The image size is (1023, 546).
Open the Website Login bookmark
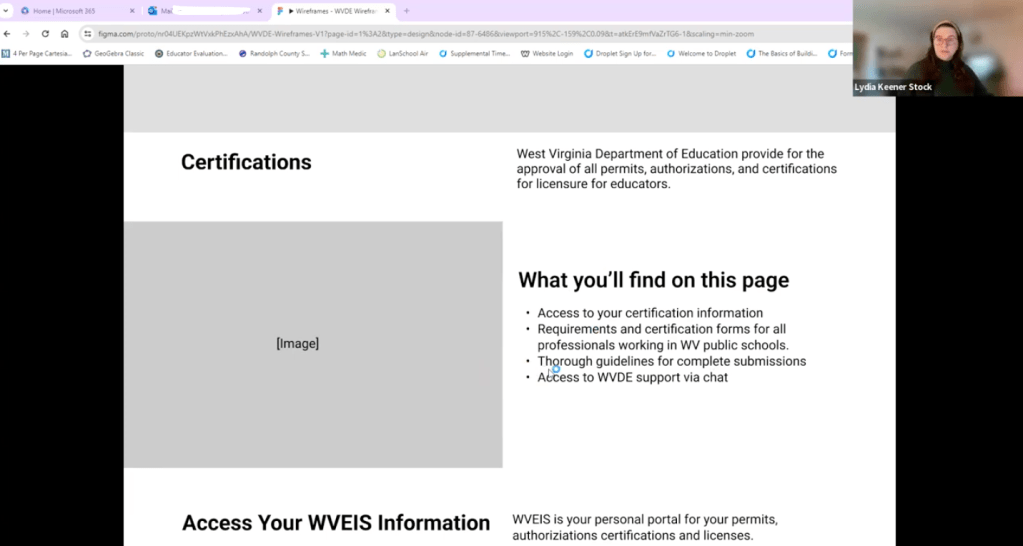[x=547, y=53]
